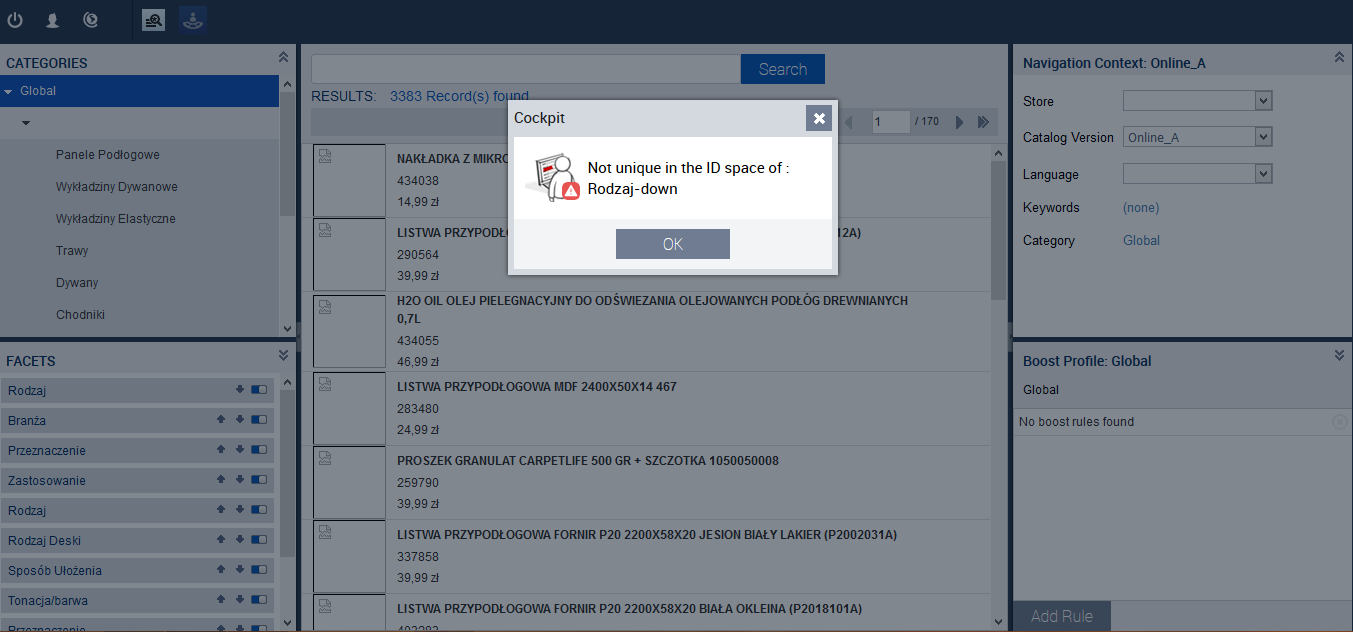Screen dimensions: 1353x632
Task: Open product PROSZEK GRANULAT CARPETLIFE 500 GR
Action: [x=588, y=461]
